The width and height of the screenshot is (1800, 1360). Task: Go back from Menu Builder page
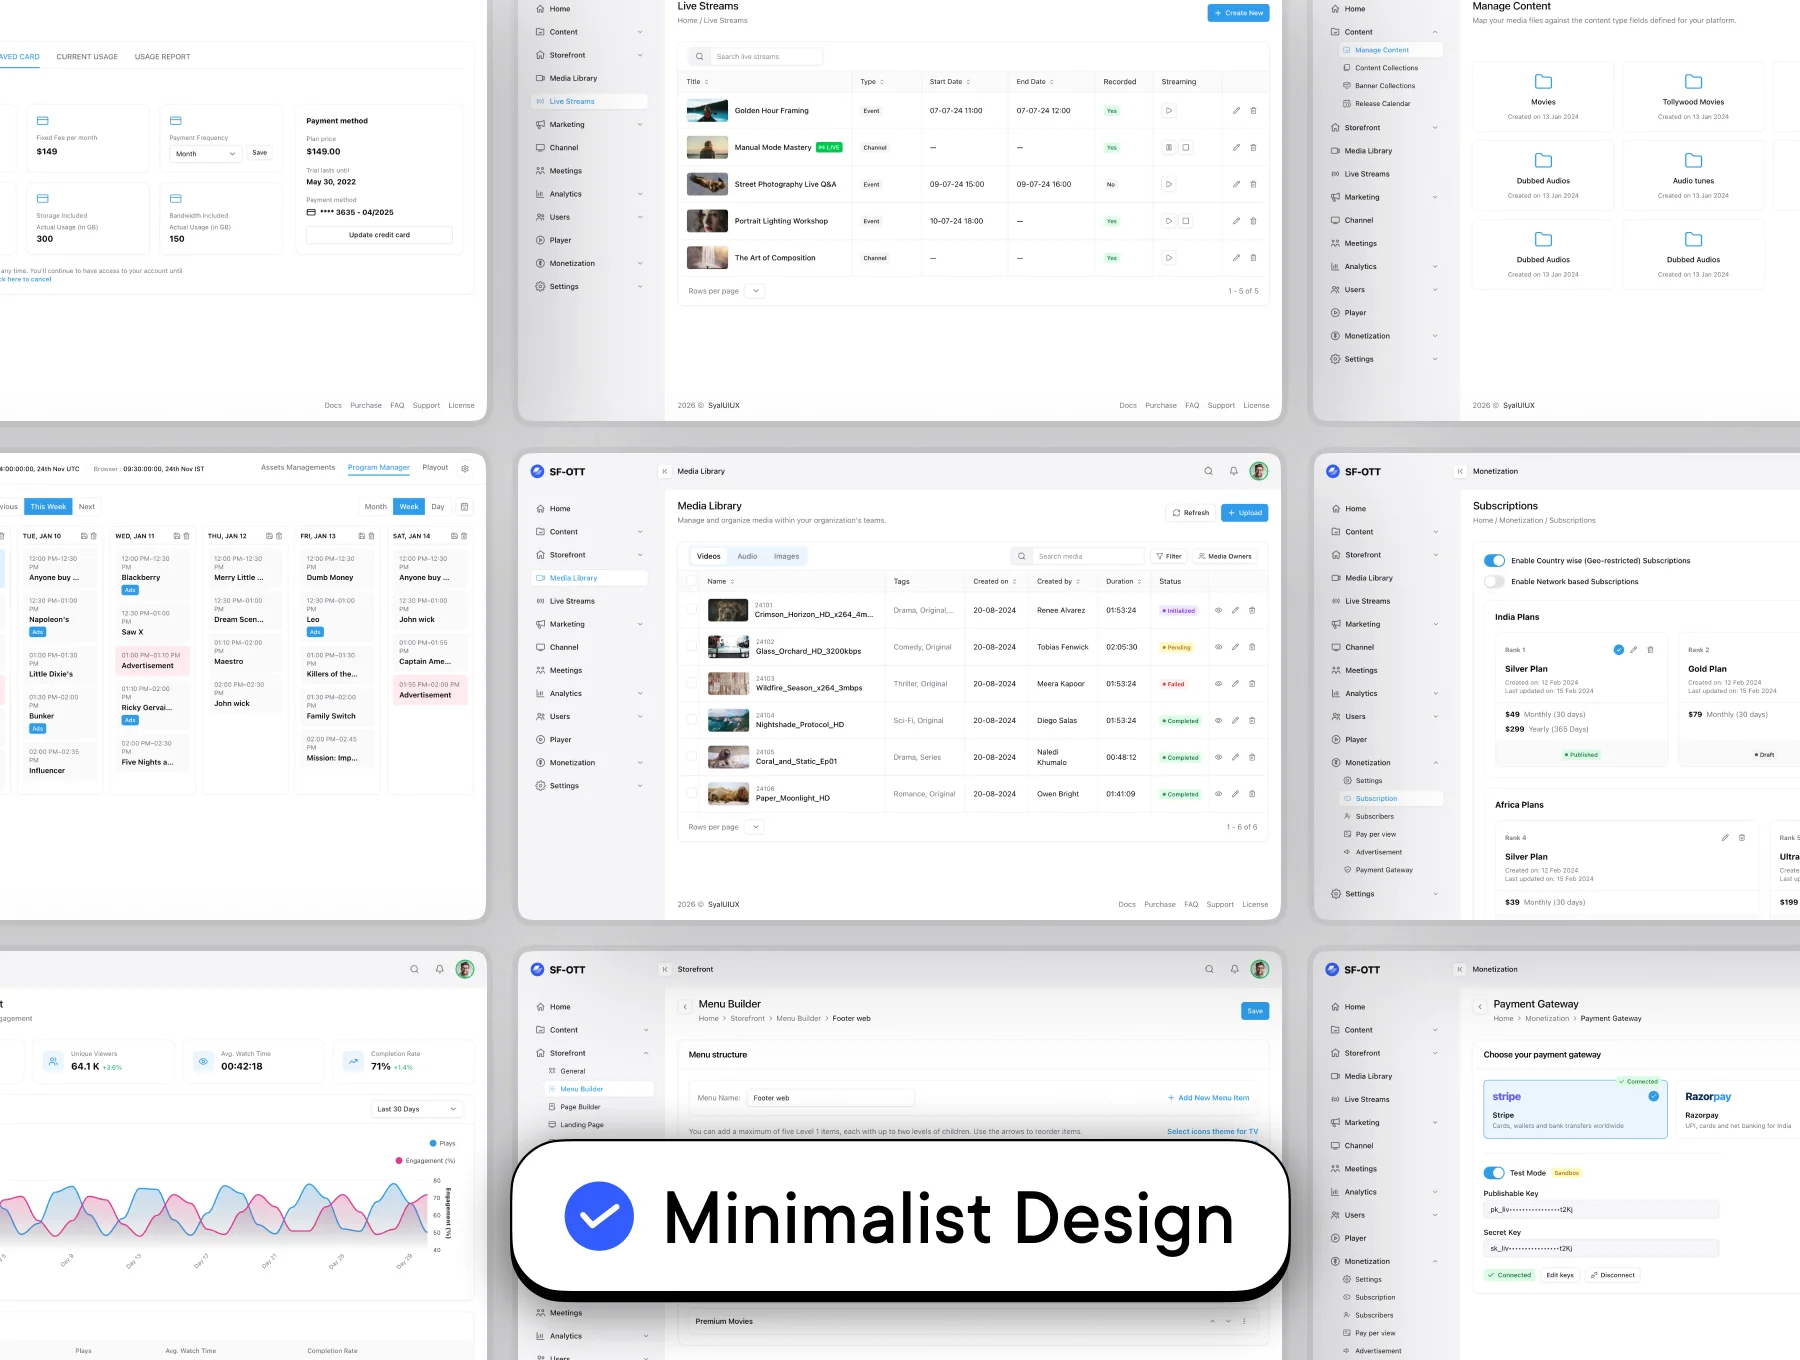coord(685,1007)
